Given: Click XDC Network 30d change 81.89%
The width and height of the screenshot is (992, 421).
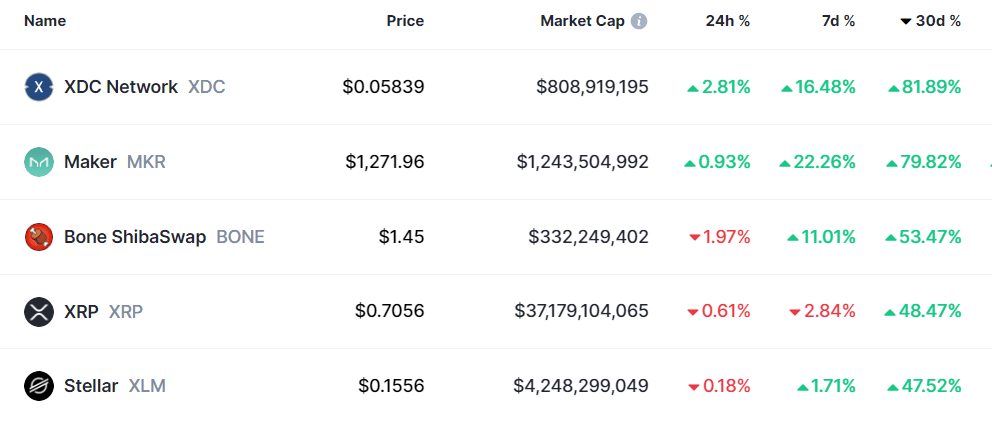Looking at the screenshot, I should (925, 87).
